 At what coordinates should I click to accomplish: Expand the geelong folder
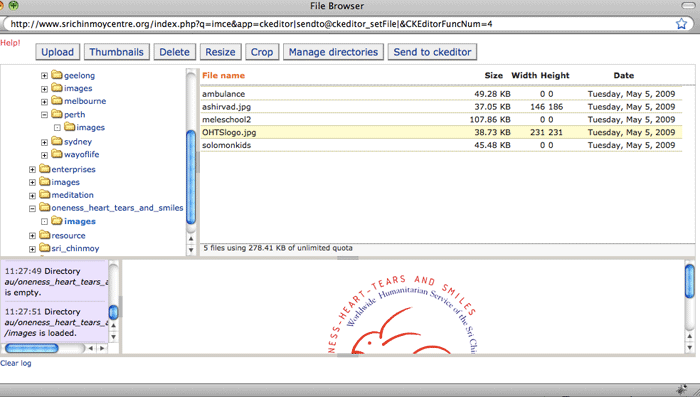[x=44, y=76]
